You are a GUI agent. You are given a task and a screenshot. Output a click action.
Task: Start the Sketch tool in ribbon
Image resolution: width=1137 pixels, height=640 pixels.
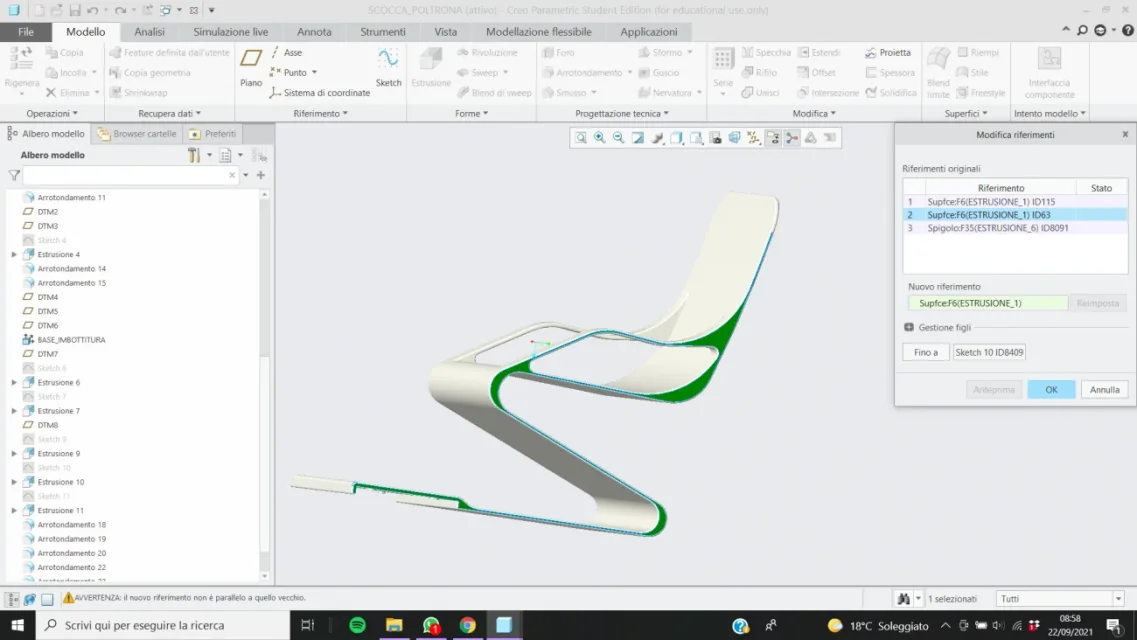[x=388, y=67]
